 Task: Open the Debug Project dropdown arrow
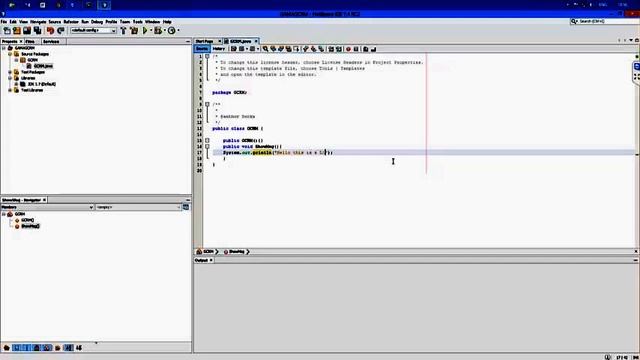pyautogui.click(x=164, y=31)
